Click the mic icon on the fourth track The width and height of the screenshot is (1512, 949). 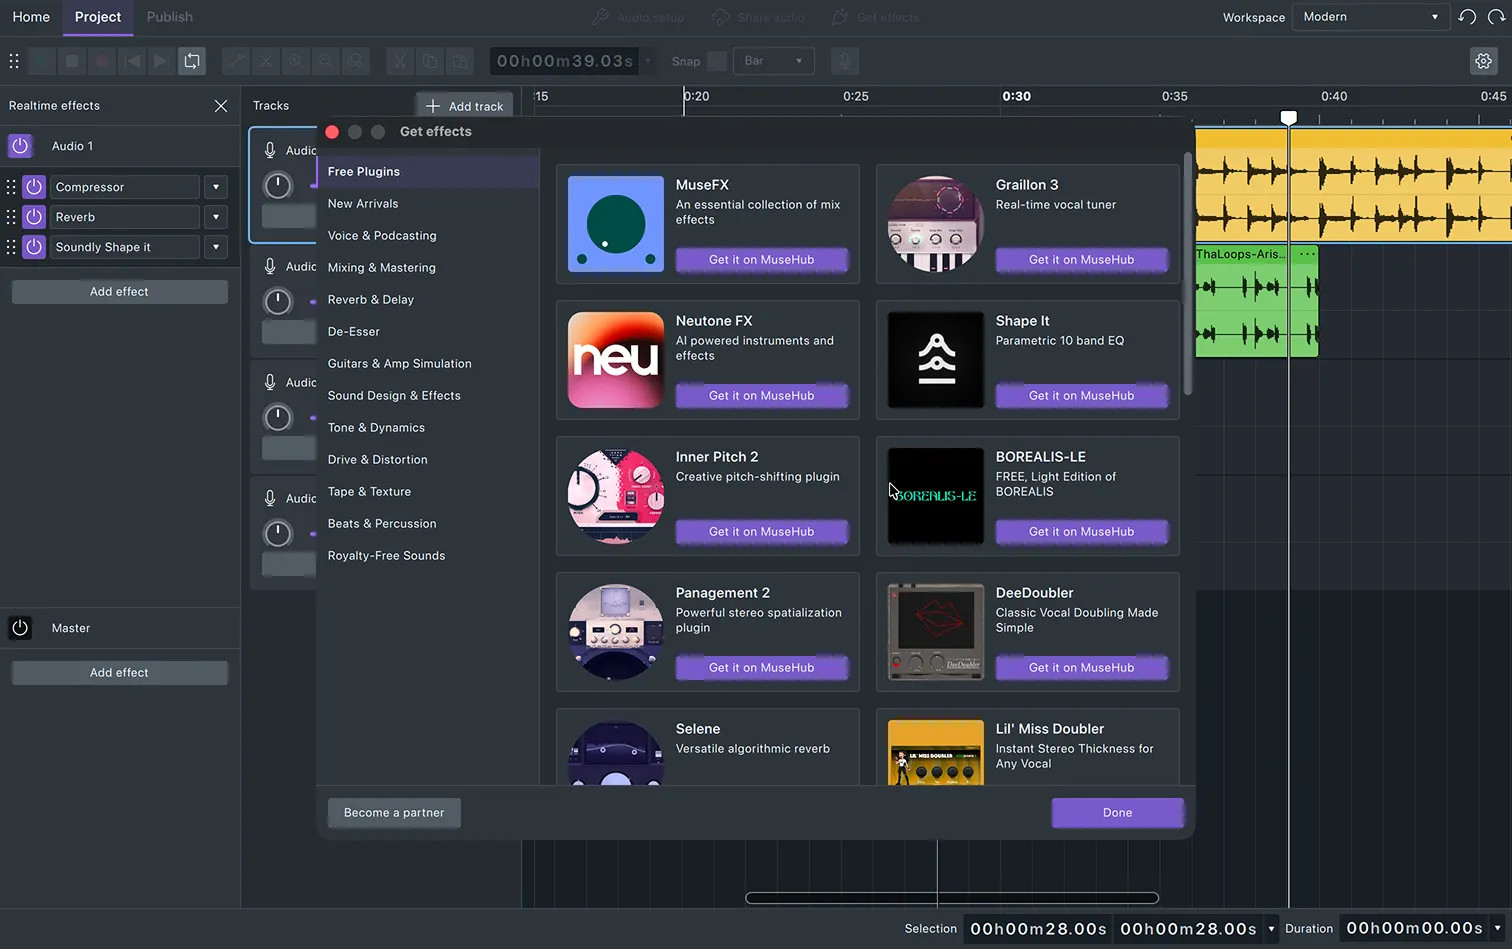pos(270,498)
